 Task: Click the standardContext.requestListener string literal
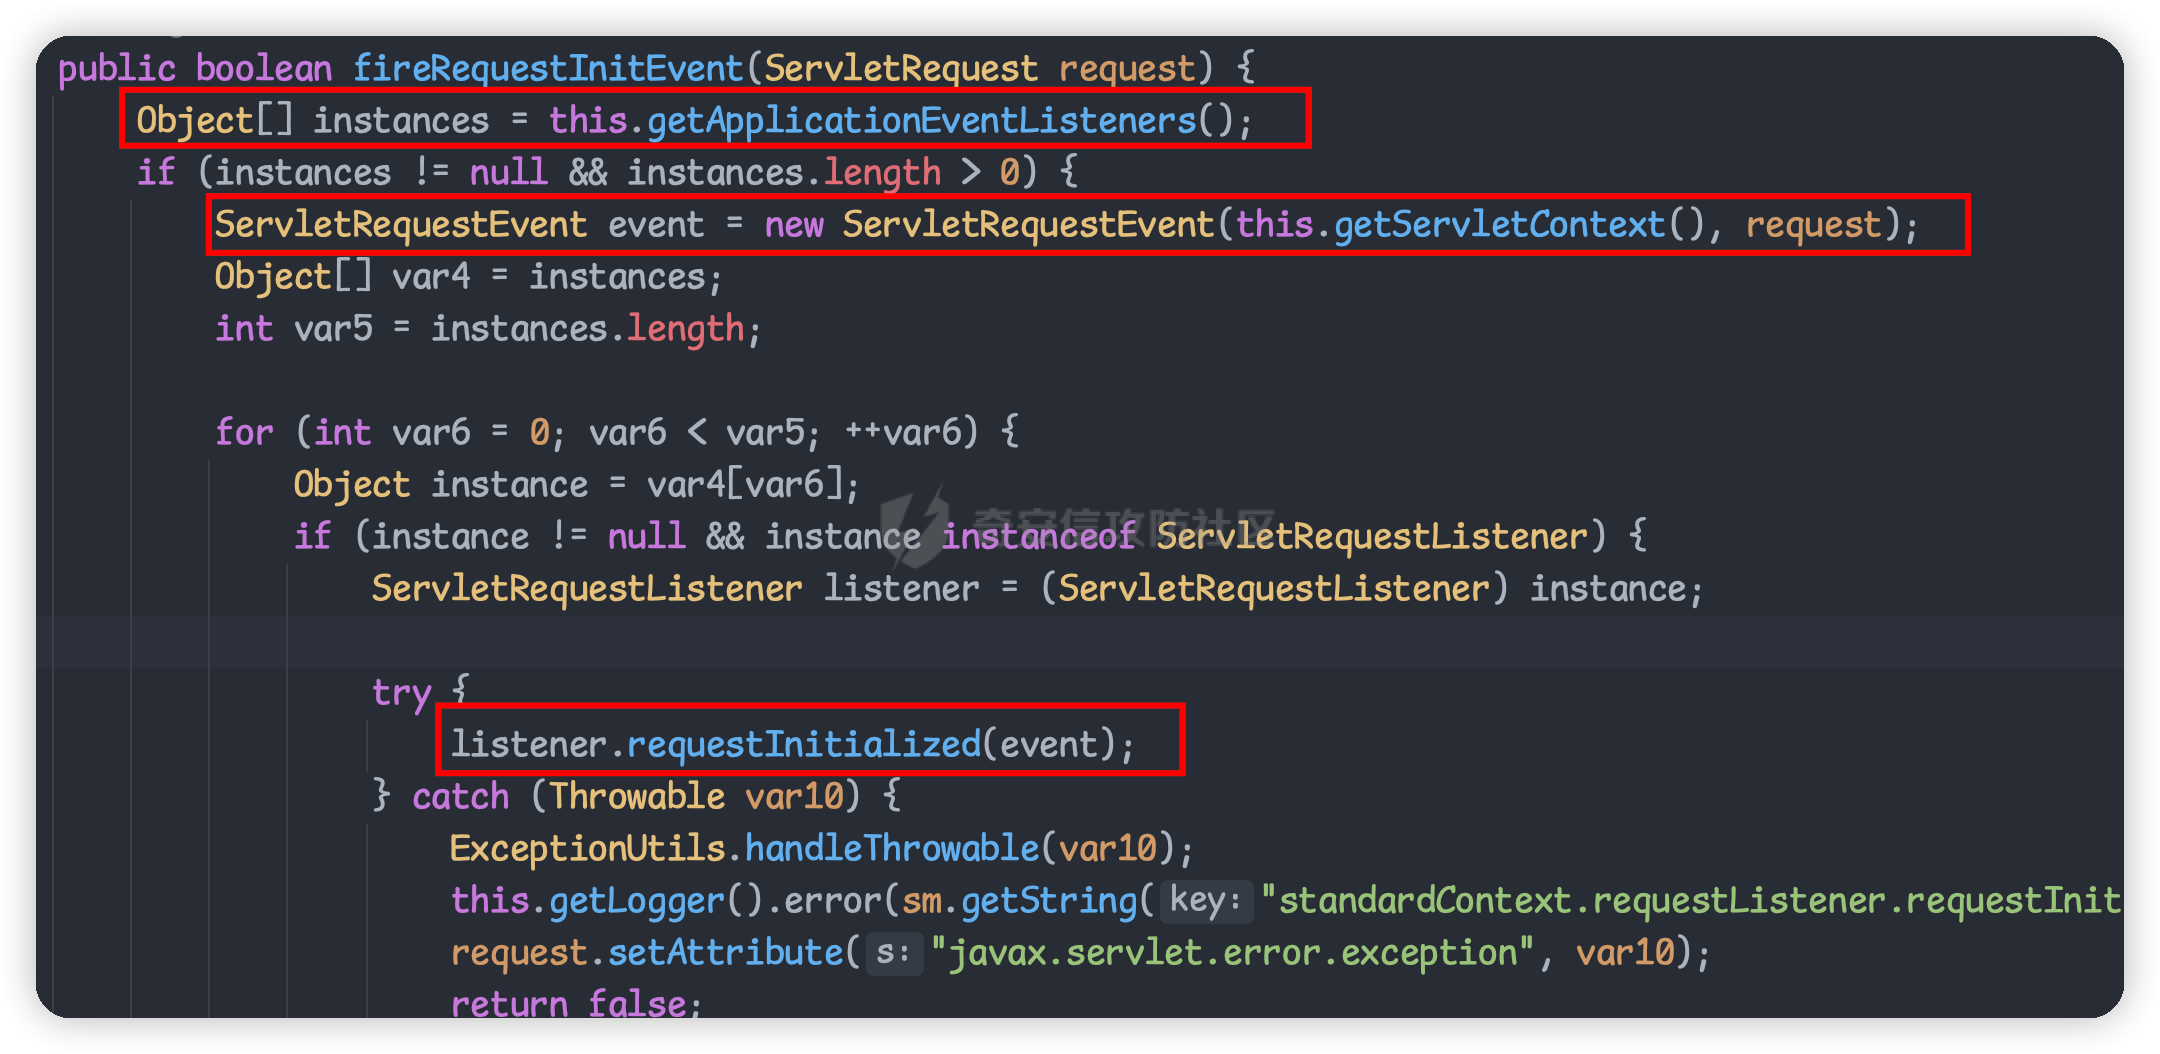click(x=1690, y=900)
